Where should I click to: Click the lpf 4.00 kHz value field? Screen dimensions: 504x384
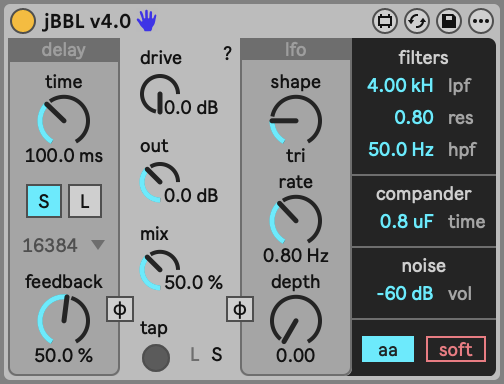click(x=400, y=85)
